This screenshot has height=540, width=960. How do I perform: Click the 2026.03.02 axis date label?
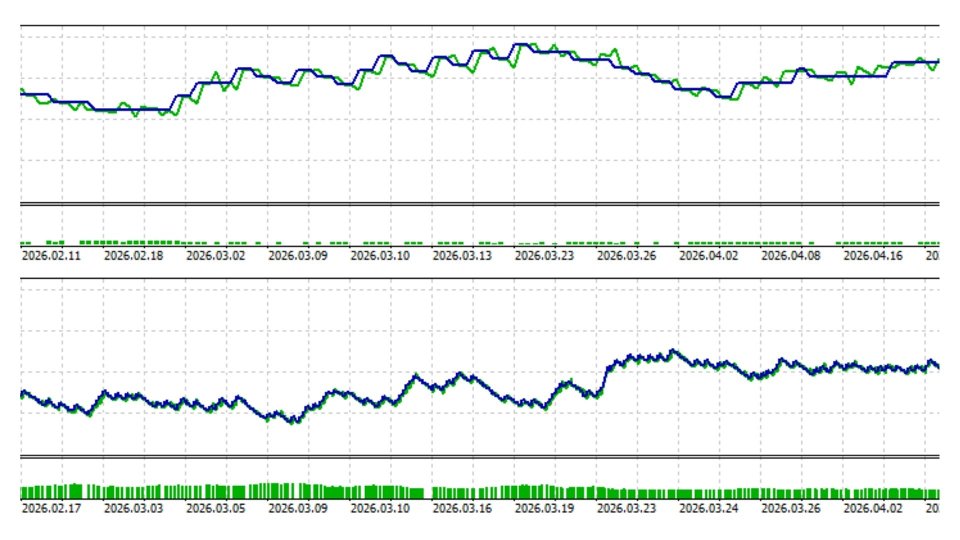click(216, 255)
